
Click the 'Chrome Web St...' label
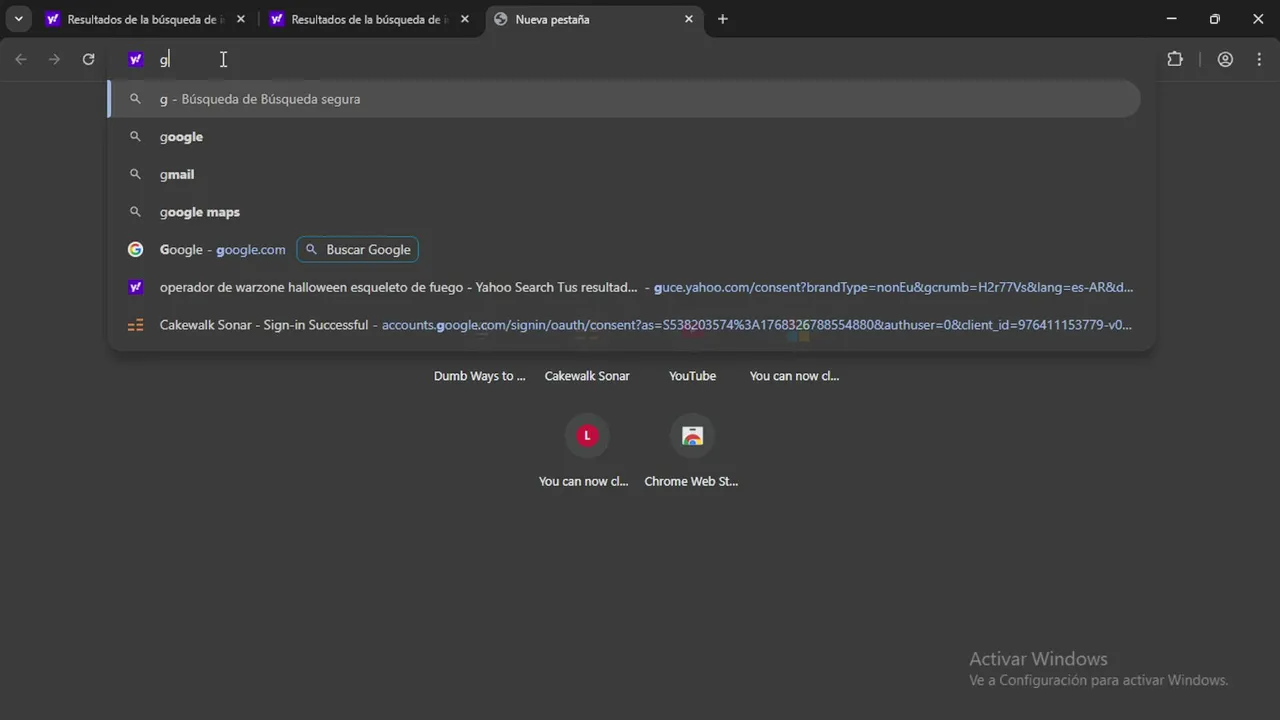pos(691,481)
